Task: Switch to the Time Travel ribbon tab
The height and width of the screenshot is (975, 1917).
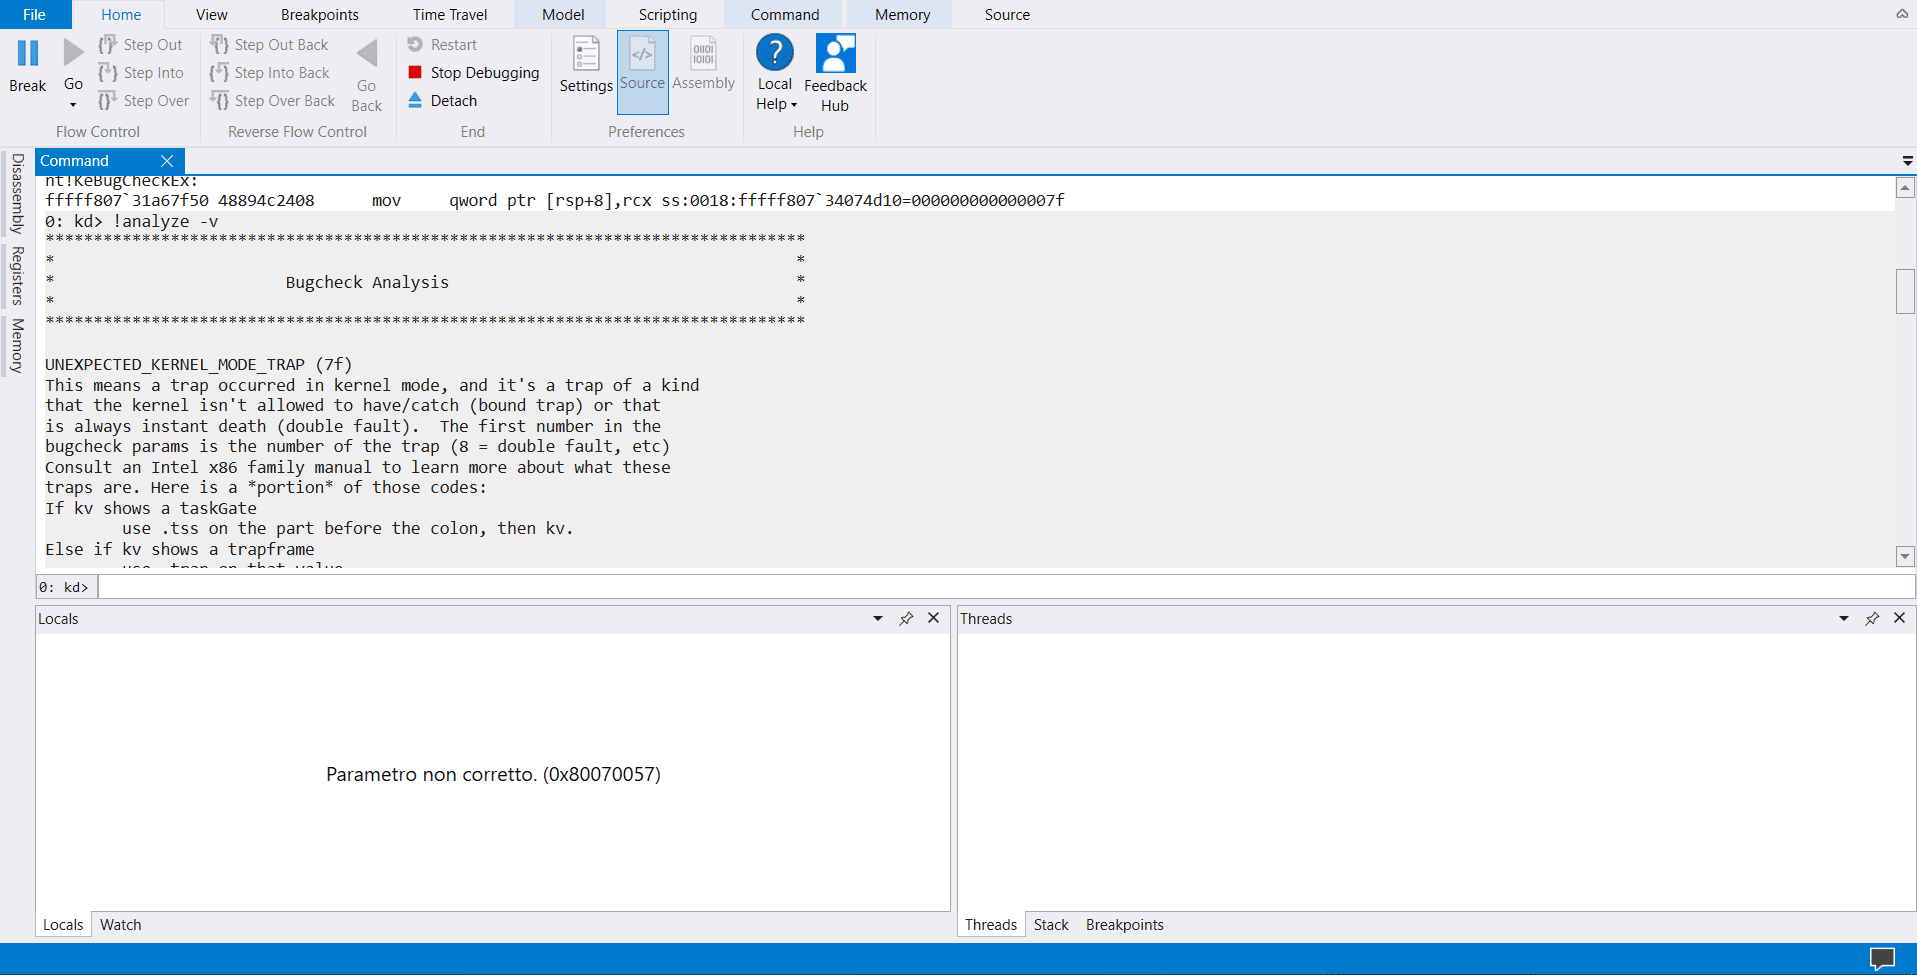Action: click(x=449, y=14)
